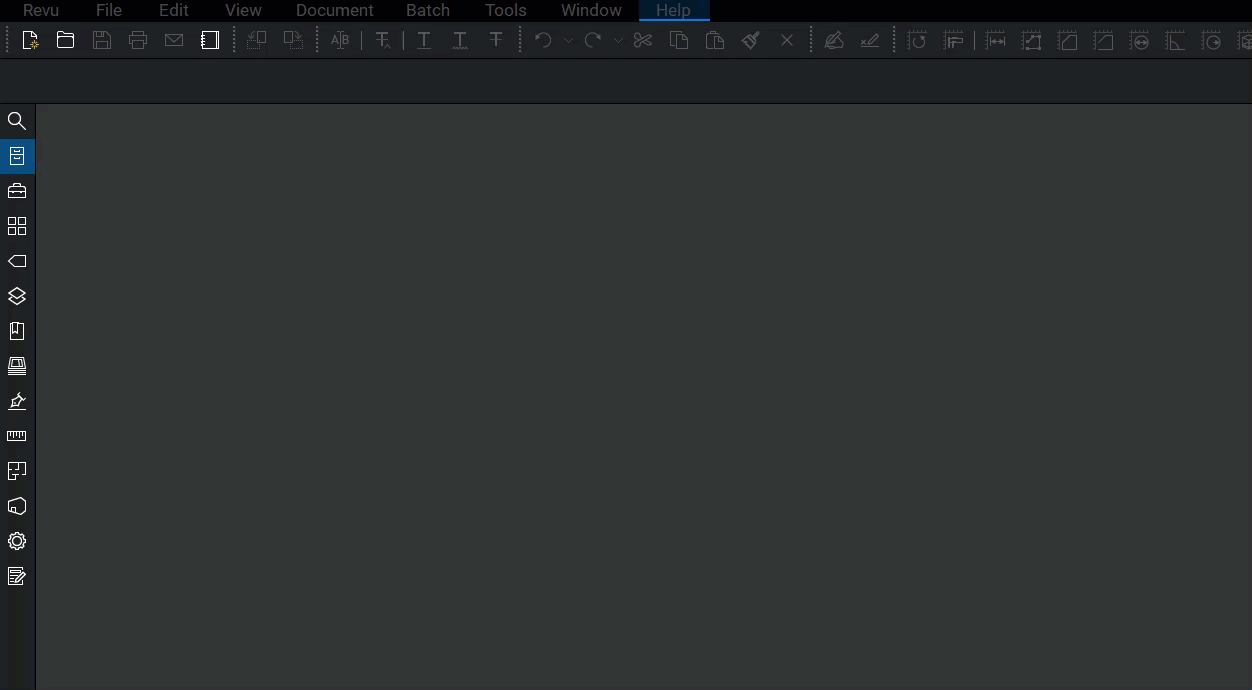This screenshot has width=1252, height=690.
Task: Select the format painter brush
Action: coord(751,41)
